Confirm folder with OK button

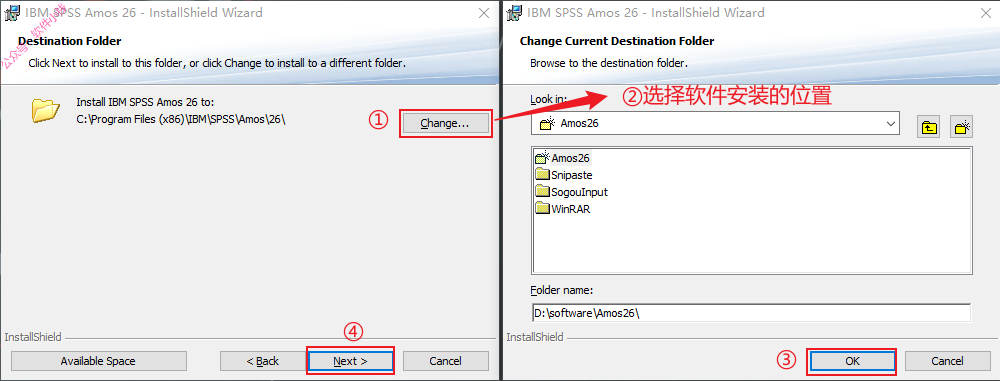tap(853, 361)
